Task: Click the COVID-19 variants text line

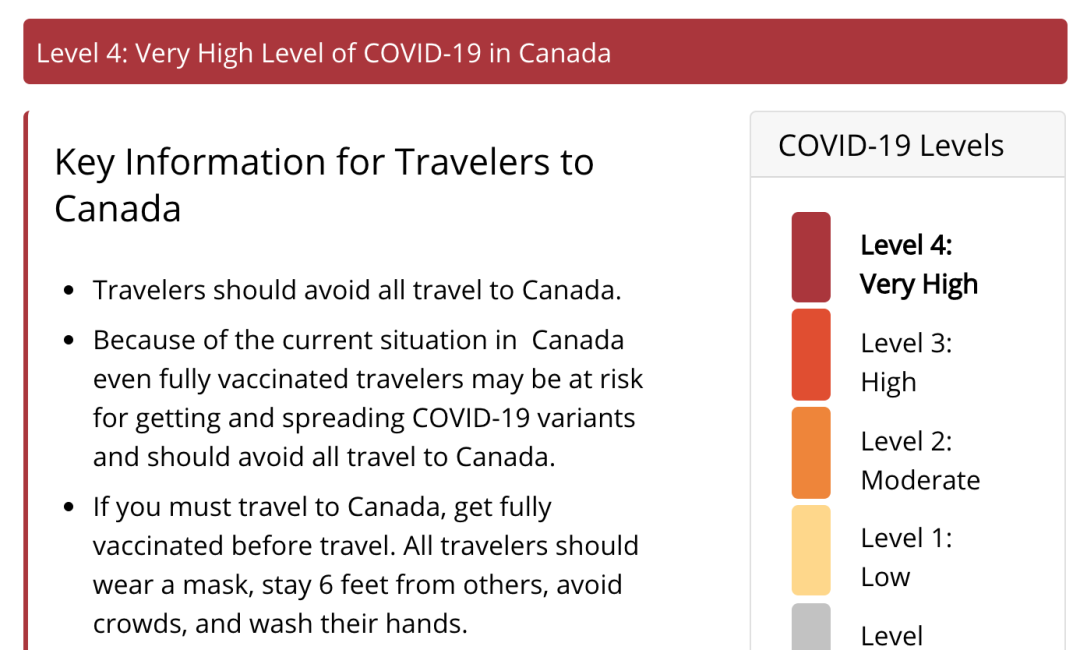Action: click(364, 418)
